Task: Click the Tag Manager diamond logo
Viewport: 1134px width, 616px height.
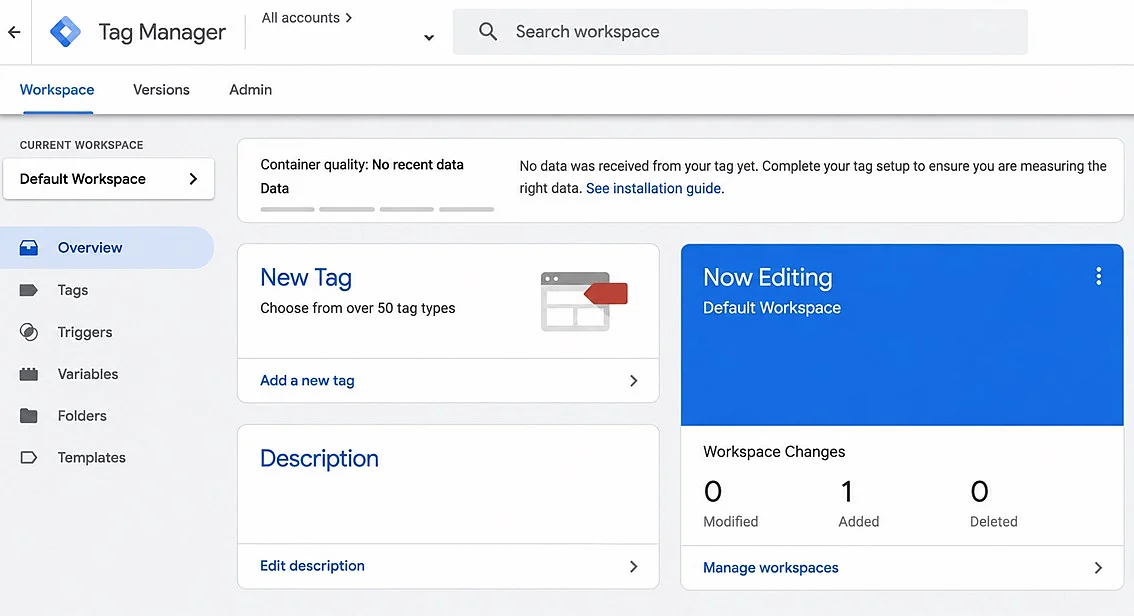Action: tap(65, 32)
